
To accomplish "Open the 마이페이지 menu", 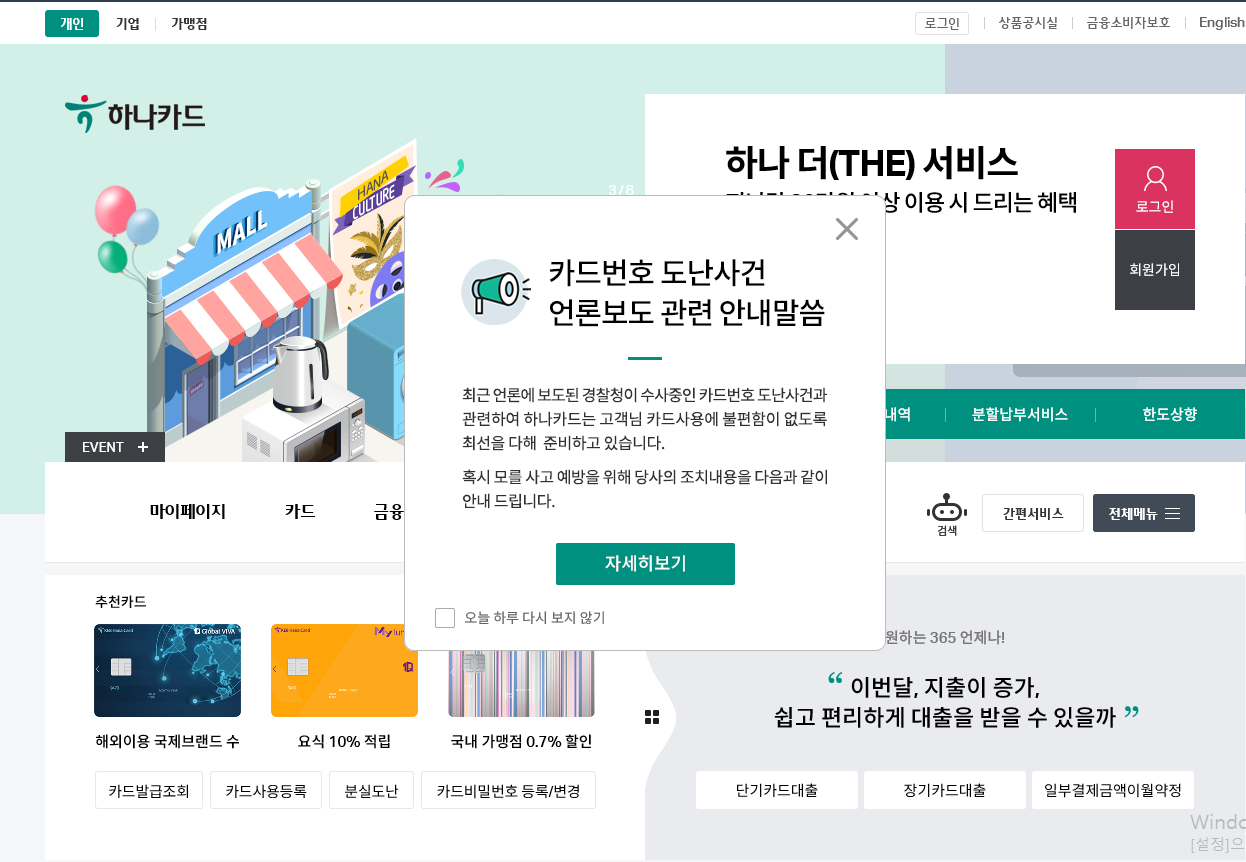I will pos(188,512).
